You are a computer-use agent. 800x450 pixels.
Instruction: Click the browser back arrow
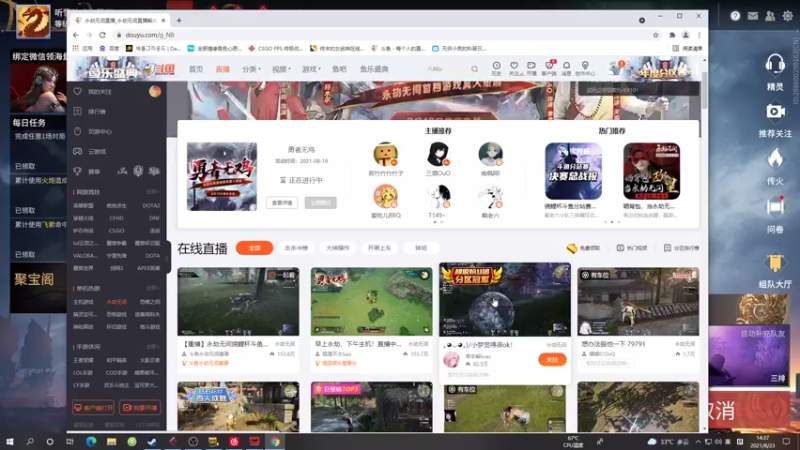(x=76, y=35)
